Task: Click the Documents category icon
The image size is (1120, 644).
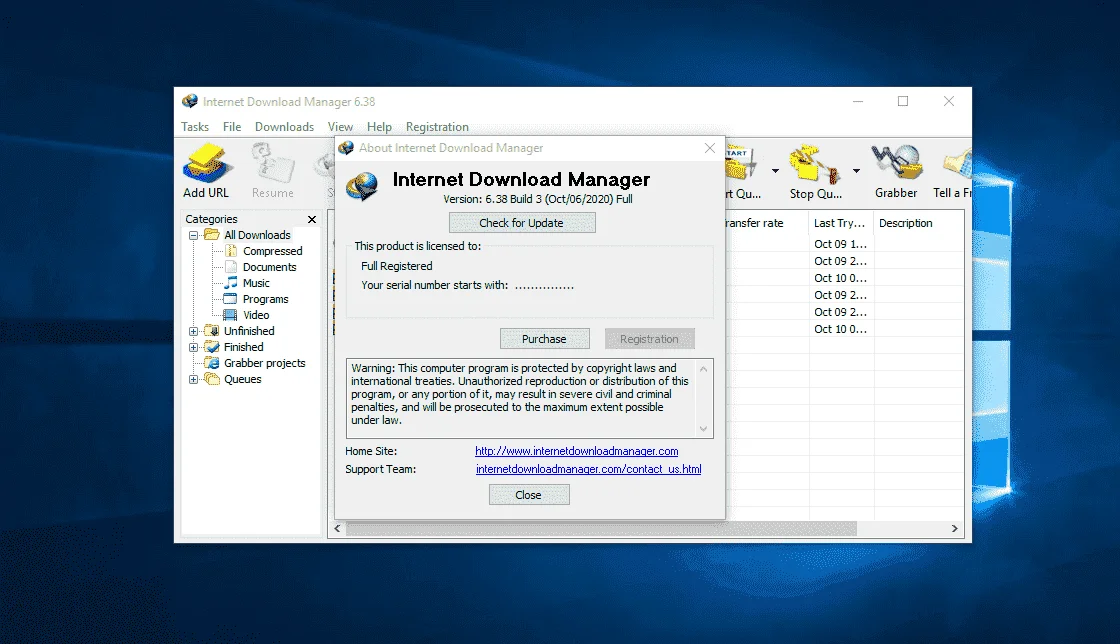Action: [231, 267]
